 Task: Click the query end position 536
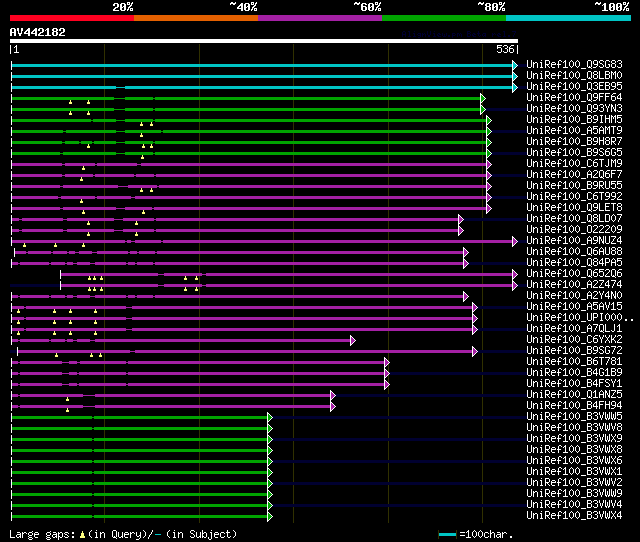pos(507,49)
